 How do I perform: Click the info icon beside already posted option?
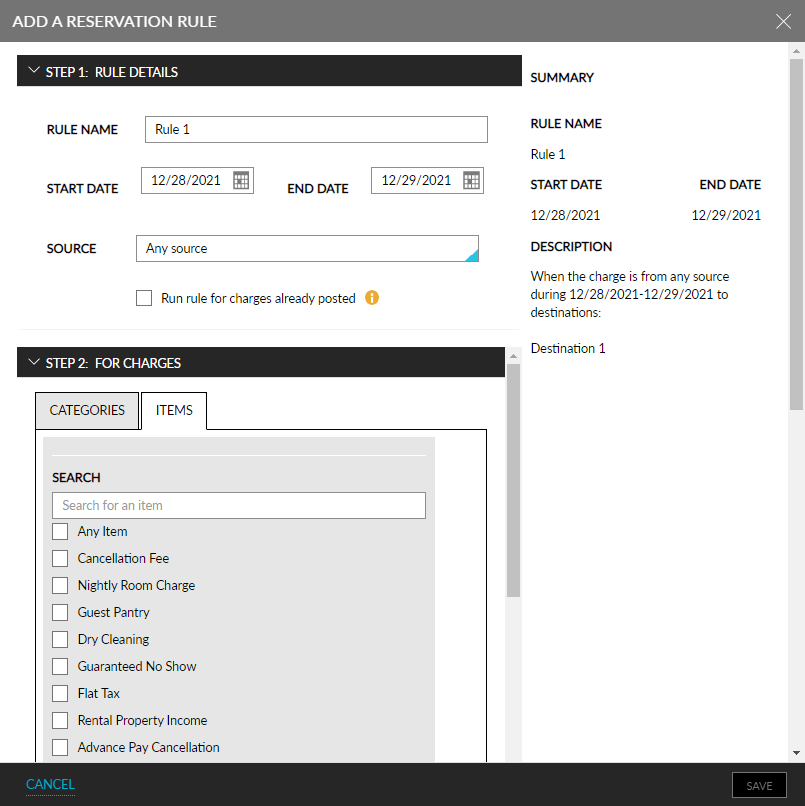pyautogui.click(x=370, y=299)
